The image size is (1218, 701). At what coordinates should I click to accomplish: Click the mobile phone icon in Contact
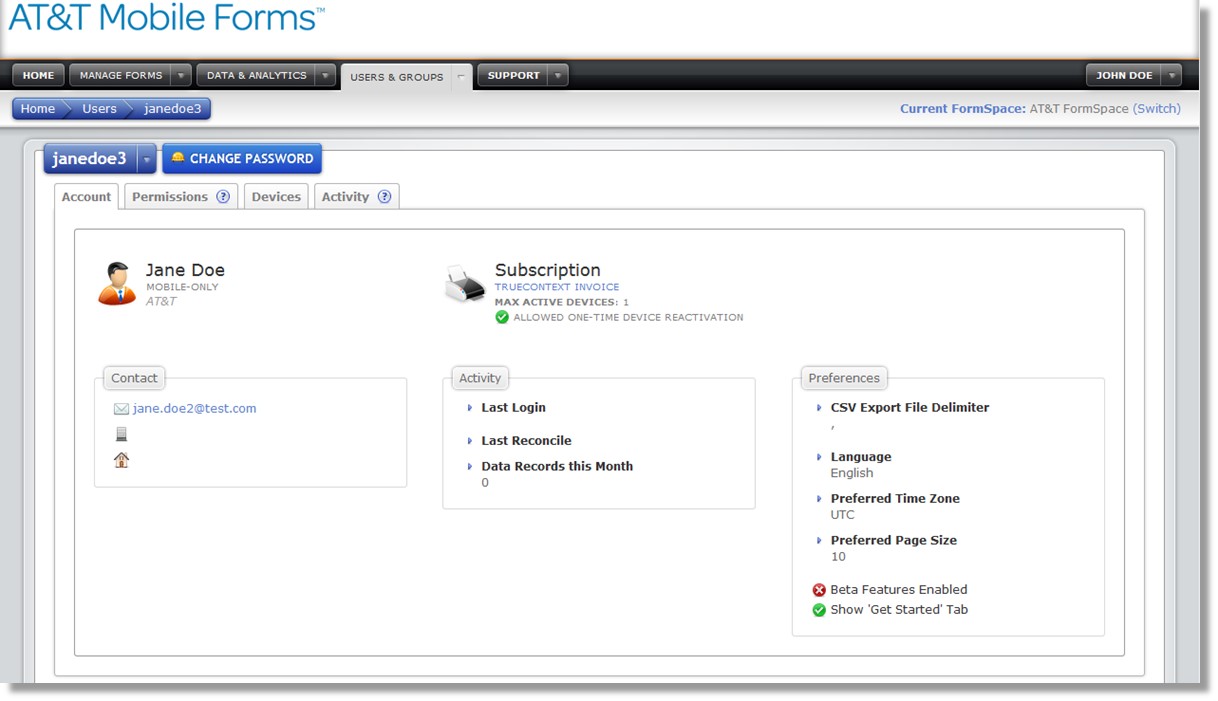click(121, 434)
